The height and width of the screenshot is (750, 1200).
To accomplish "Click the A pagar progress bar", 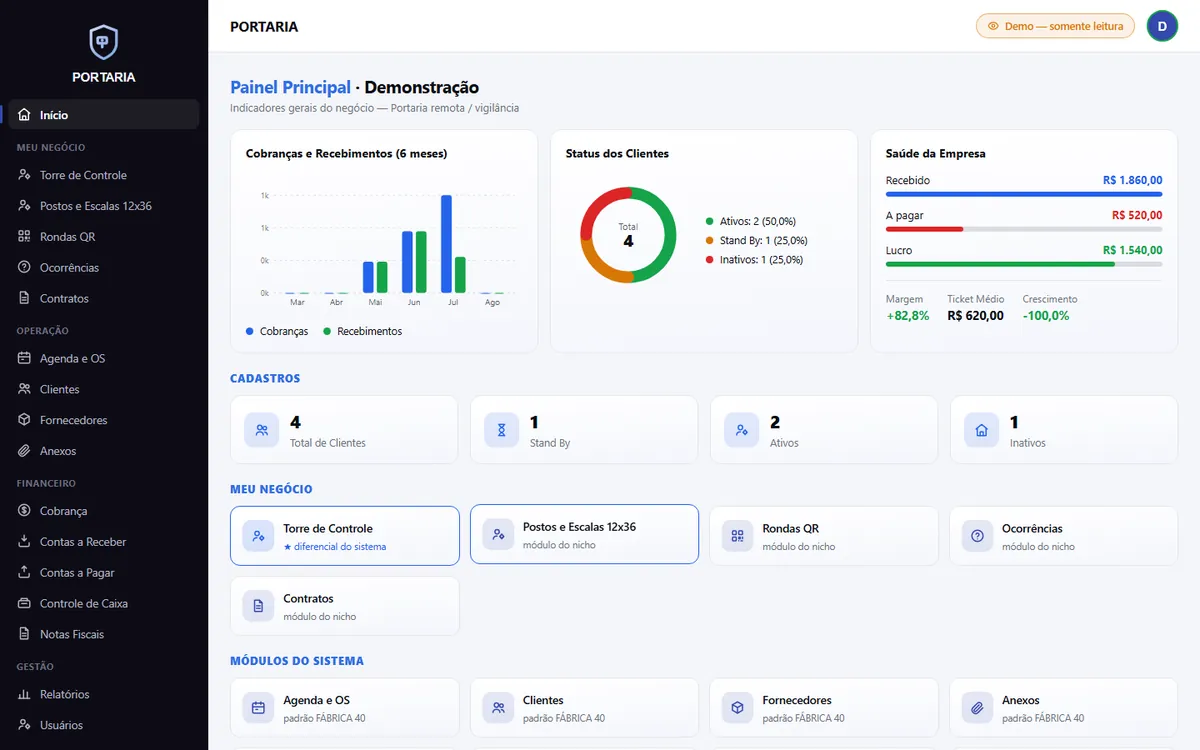I will 1024,229.
